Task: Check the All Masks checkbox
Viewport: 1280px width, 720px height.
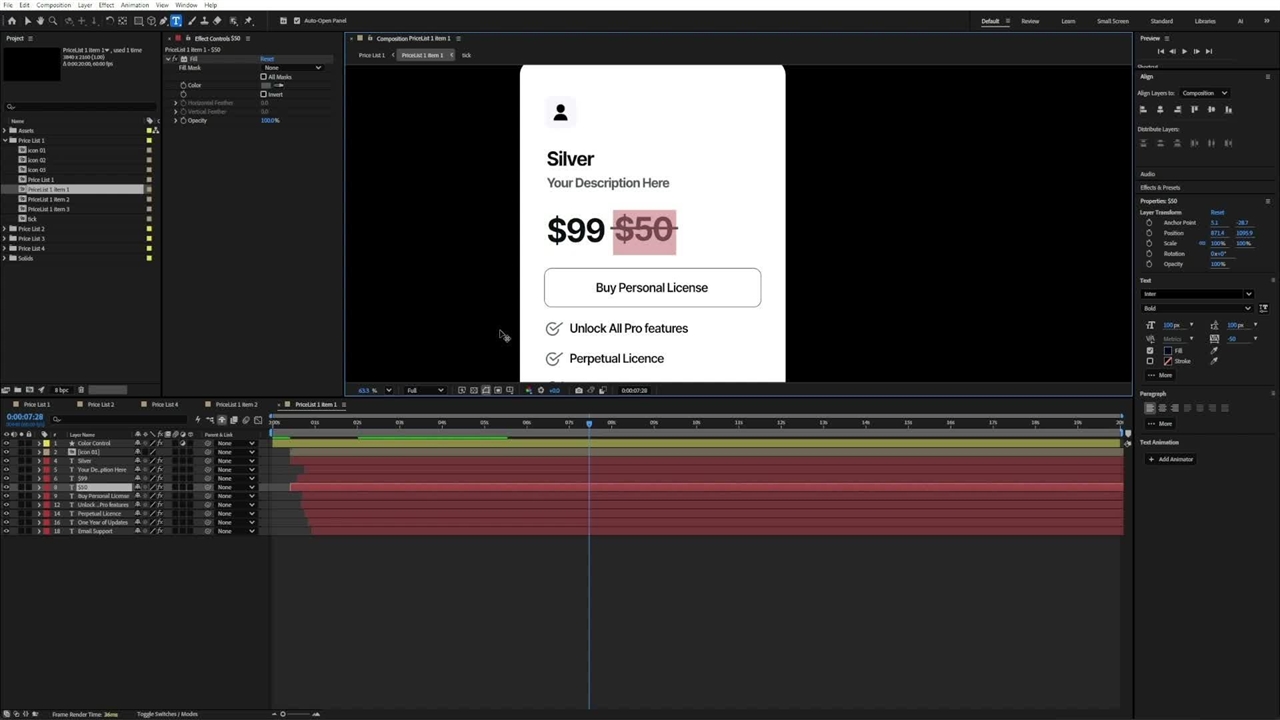Action: pyautogui.click(x=263, y=77)
